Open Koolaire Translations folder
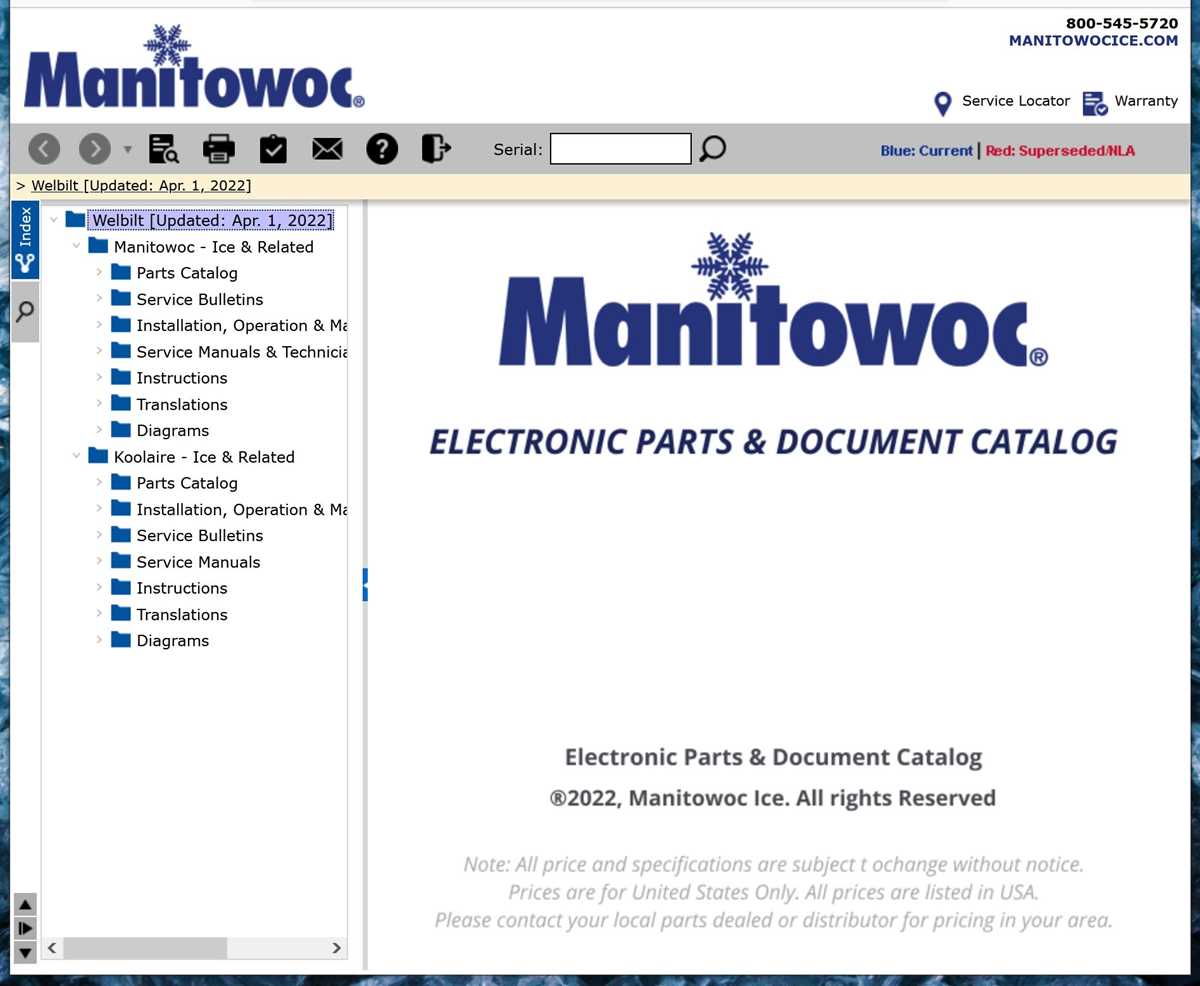The width and height of the screenshot is (1200, 986). click(x=182, y=614)
